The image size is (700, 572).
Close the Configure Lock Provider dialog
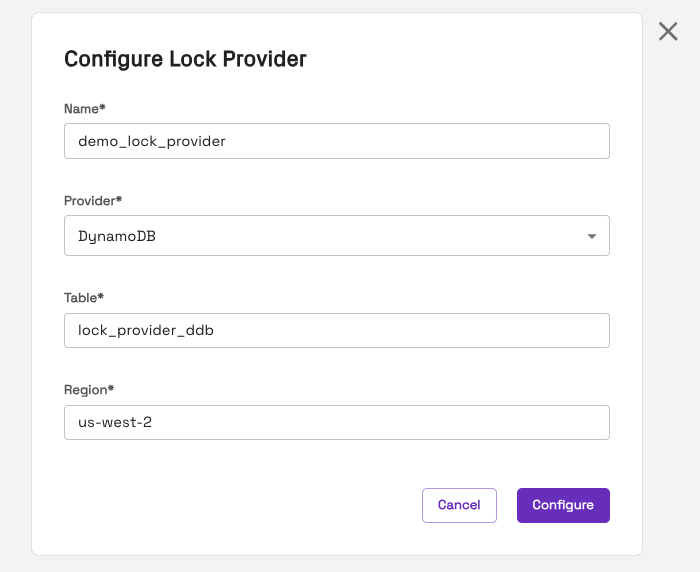coord(668,31)
